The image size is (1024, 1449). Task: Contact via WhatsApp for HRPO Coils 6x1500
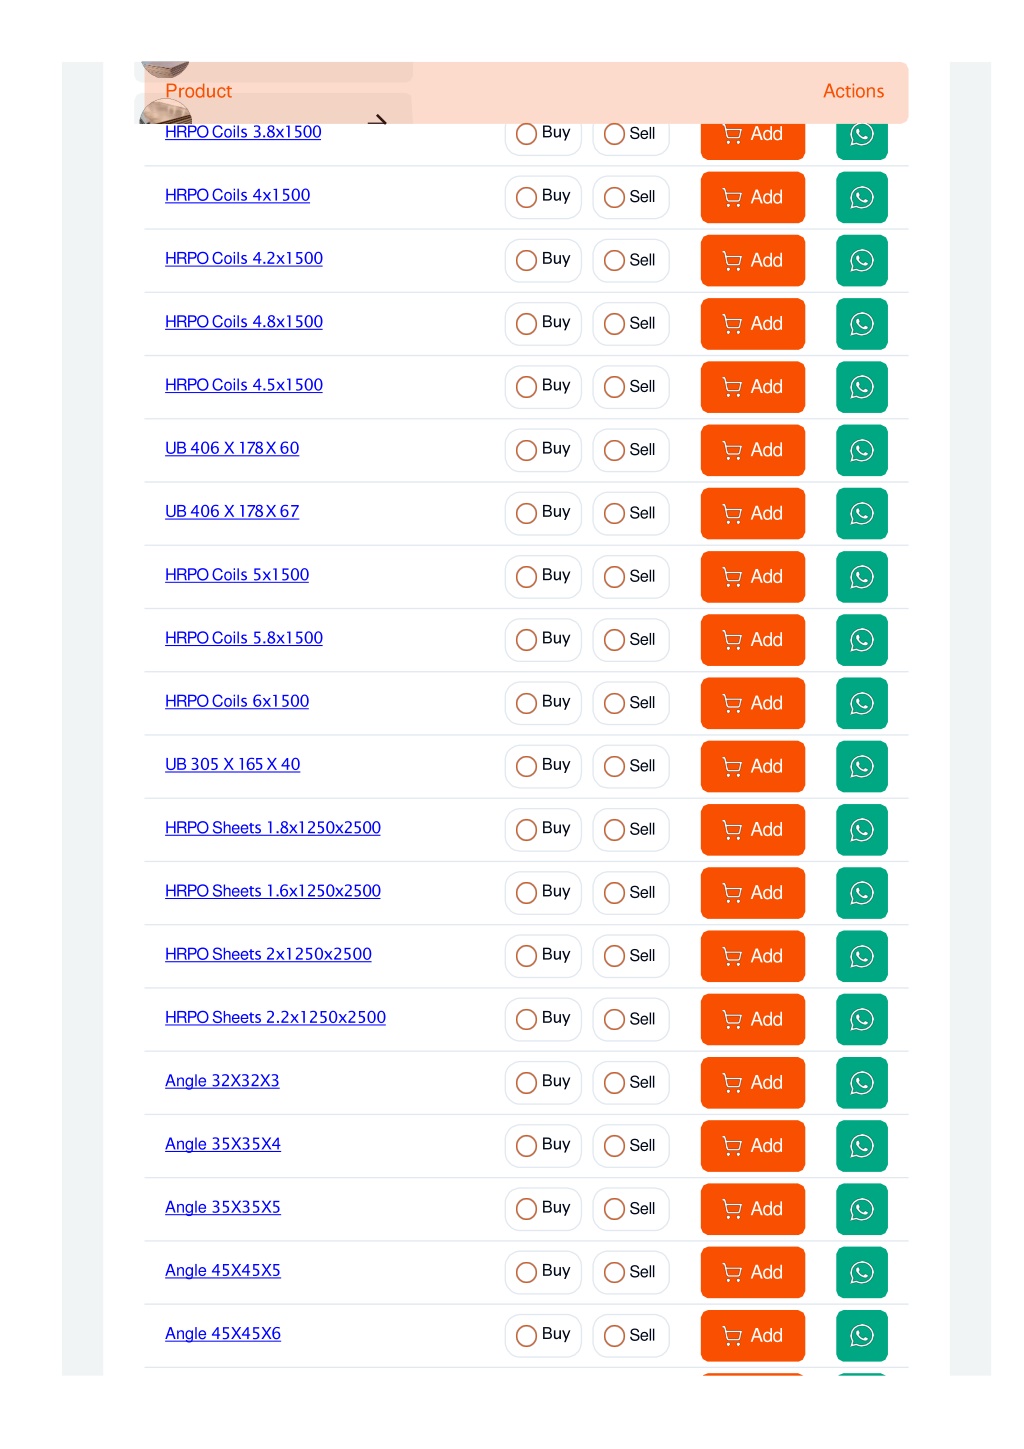tap(861, 703)
